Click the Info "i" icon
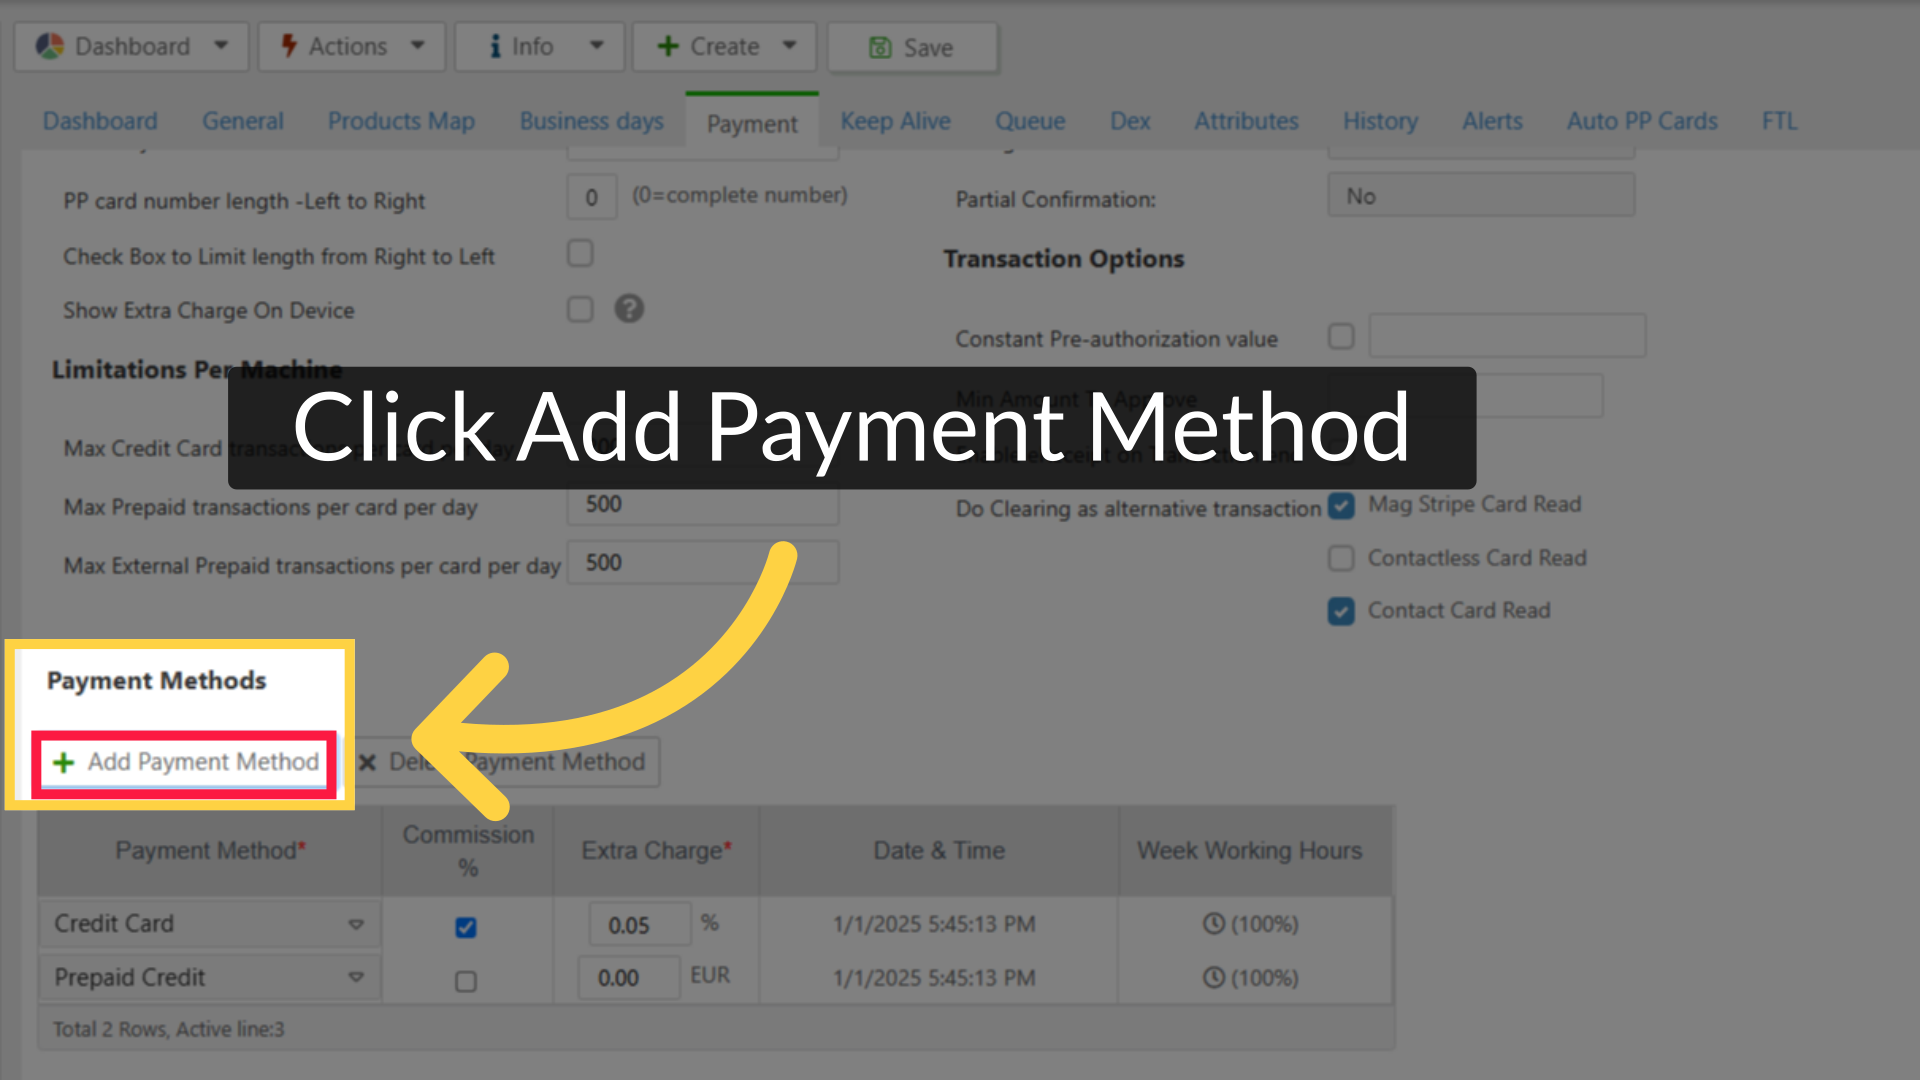 [x=495, y=46]
